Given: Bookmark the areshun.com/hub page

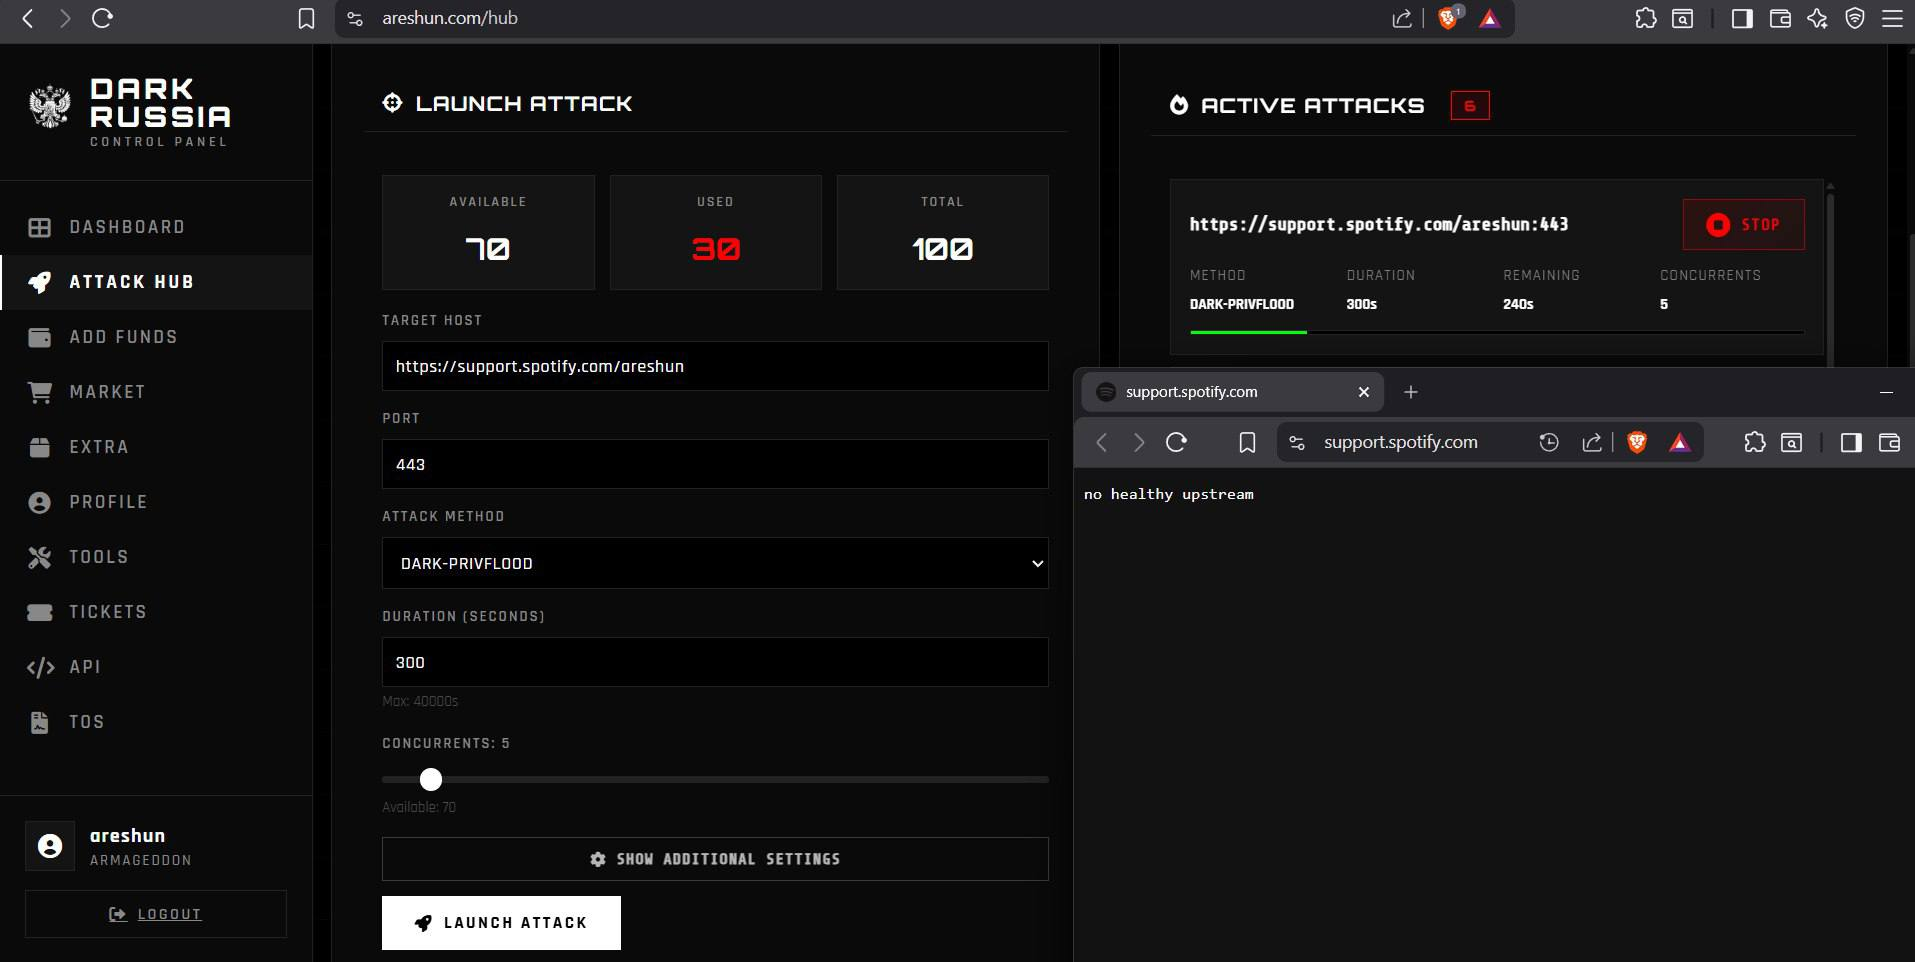Looking at the screenshot, I should (x=307, y=18).
